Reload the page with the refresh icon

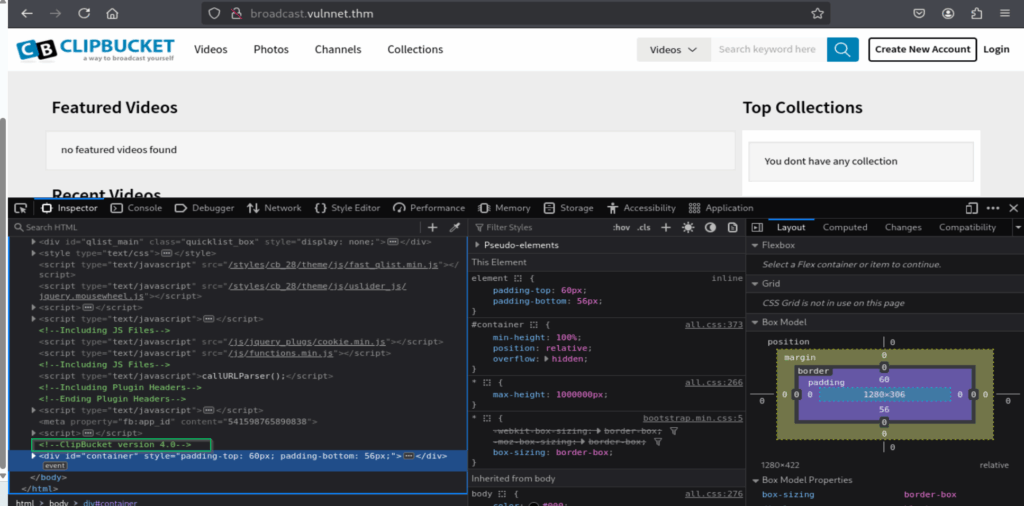84,13
